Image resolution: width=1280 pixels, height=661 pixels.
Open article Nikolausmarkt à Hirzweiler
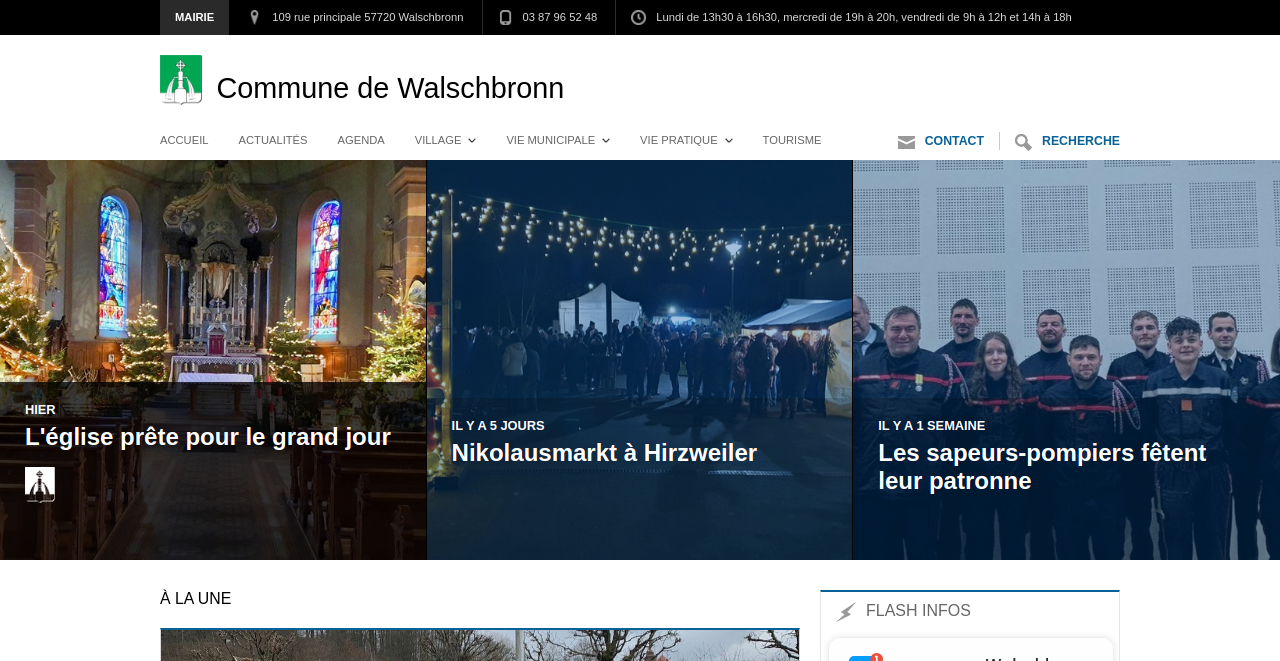point(604,453)
